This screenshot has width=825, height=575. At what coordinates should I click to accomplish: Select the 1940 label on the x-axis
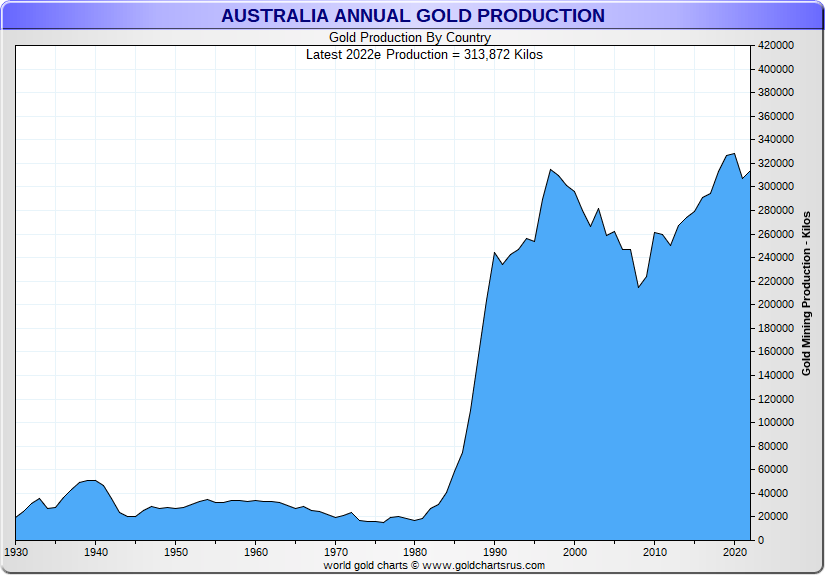pos(96,551)
